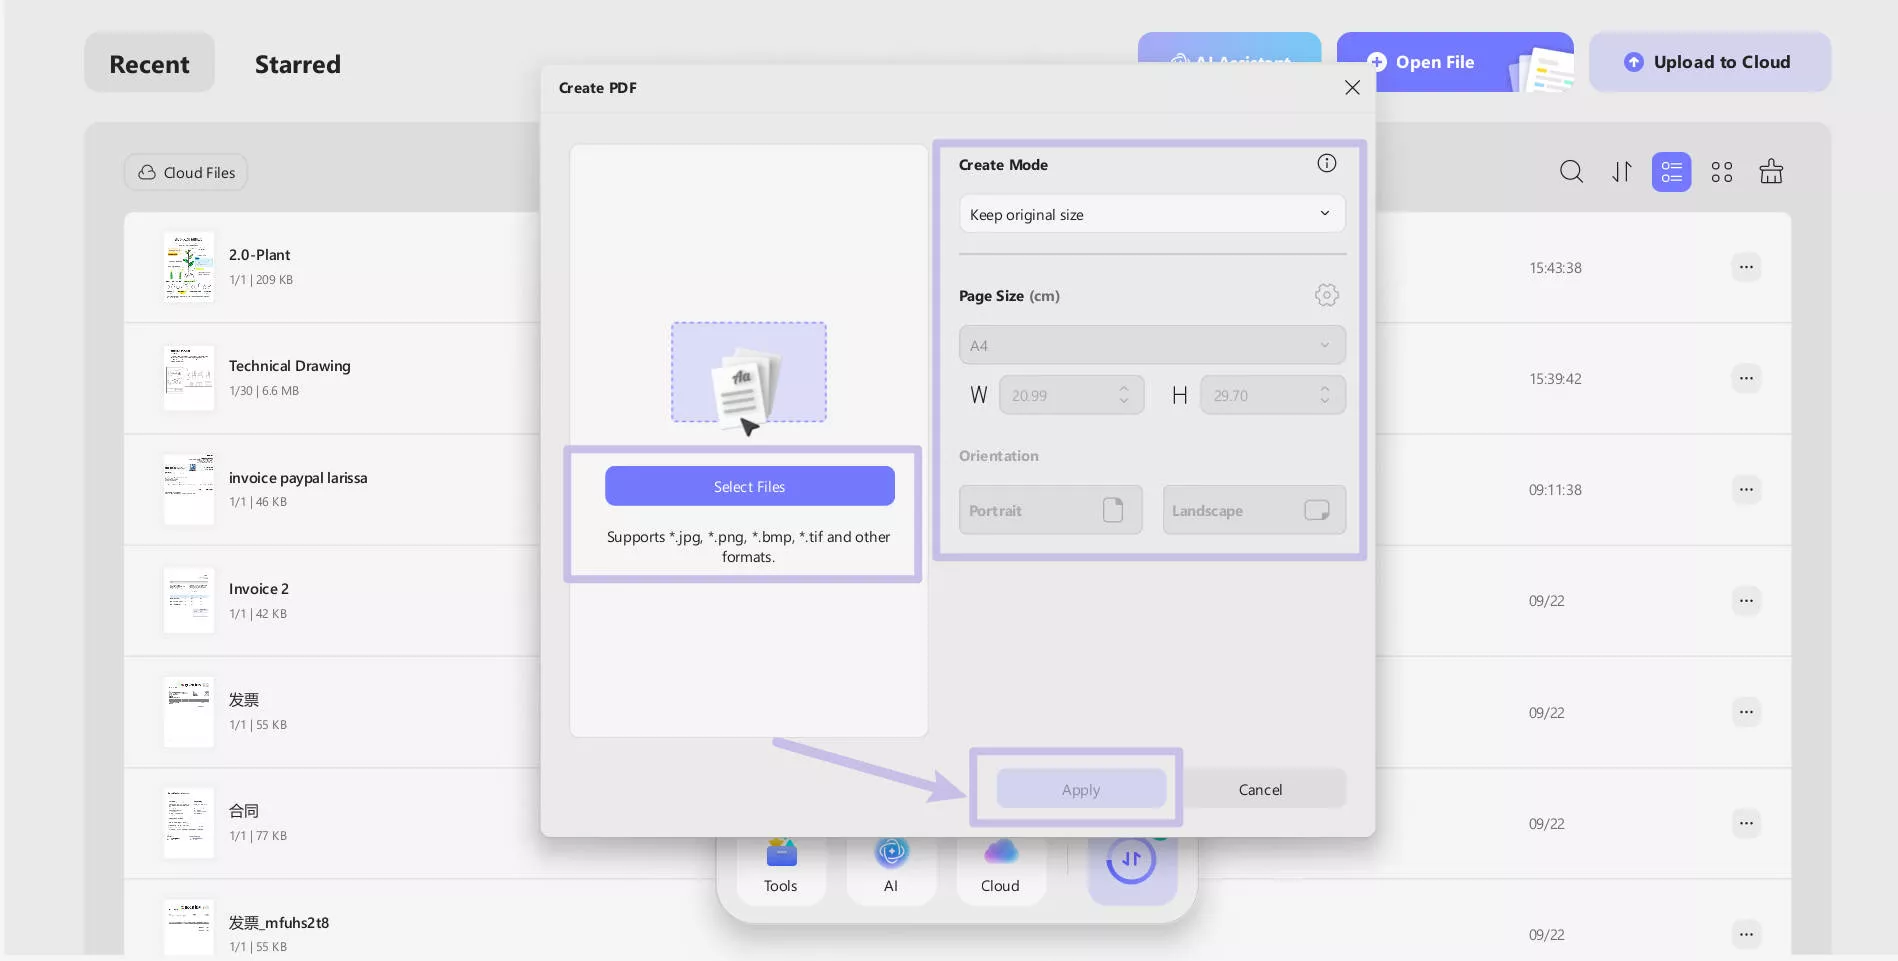Expand the A4 page size dropdown

point(1151,344)
